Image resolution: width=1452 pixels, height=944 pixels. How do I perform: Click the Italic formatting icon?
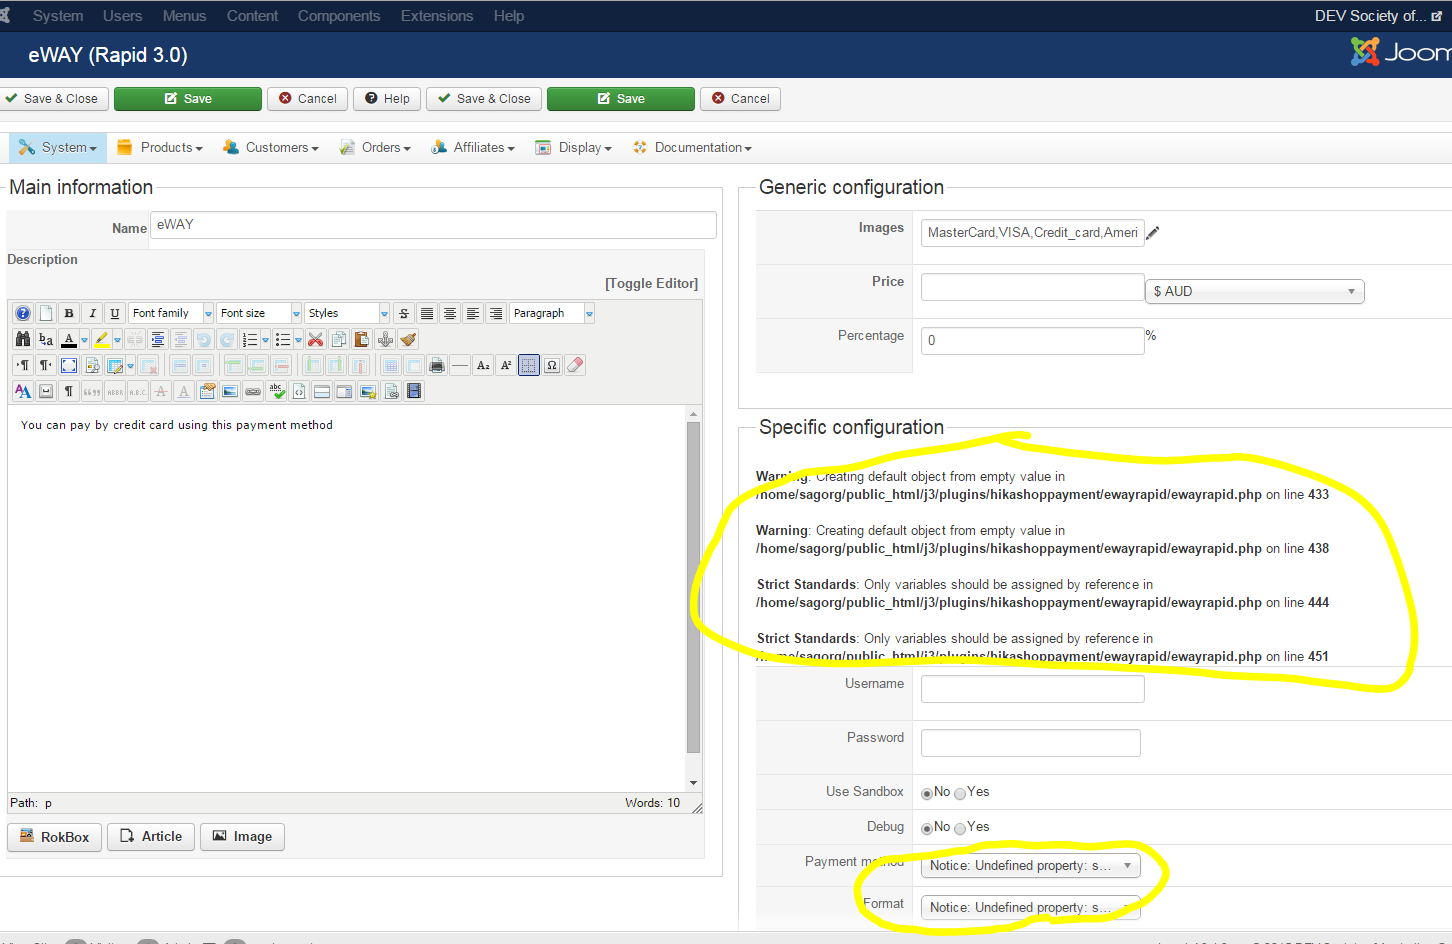coord(92,313)
